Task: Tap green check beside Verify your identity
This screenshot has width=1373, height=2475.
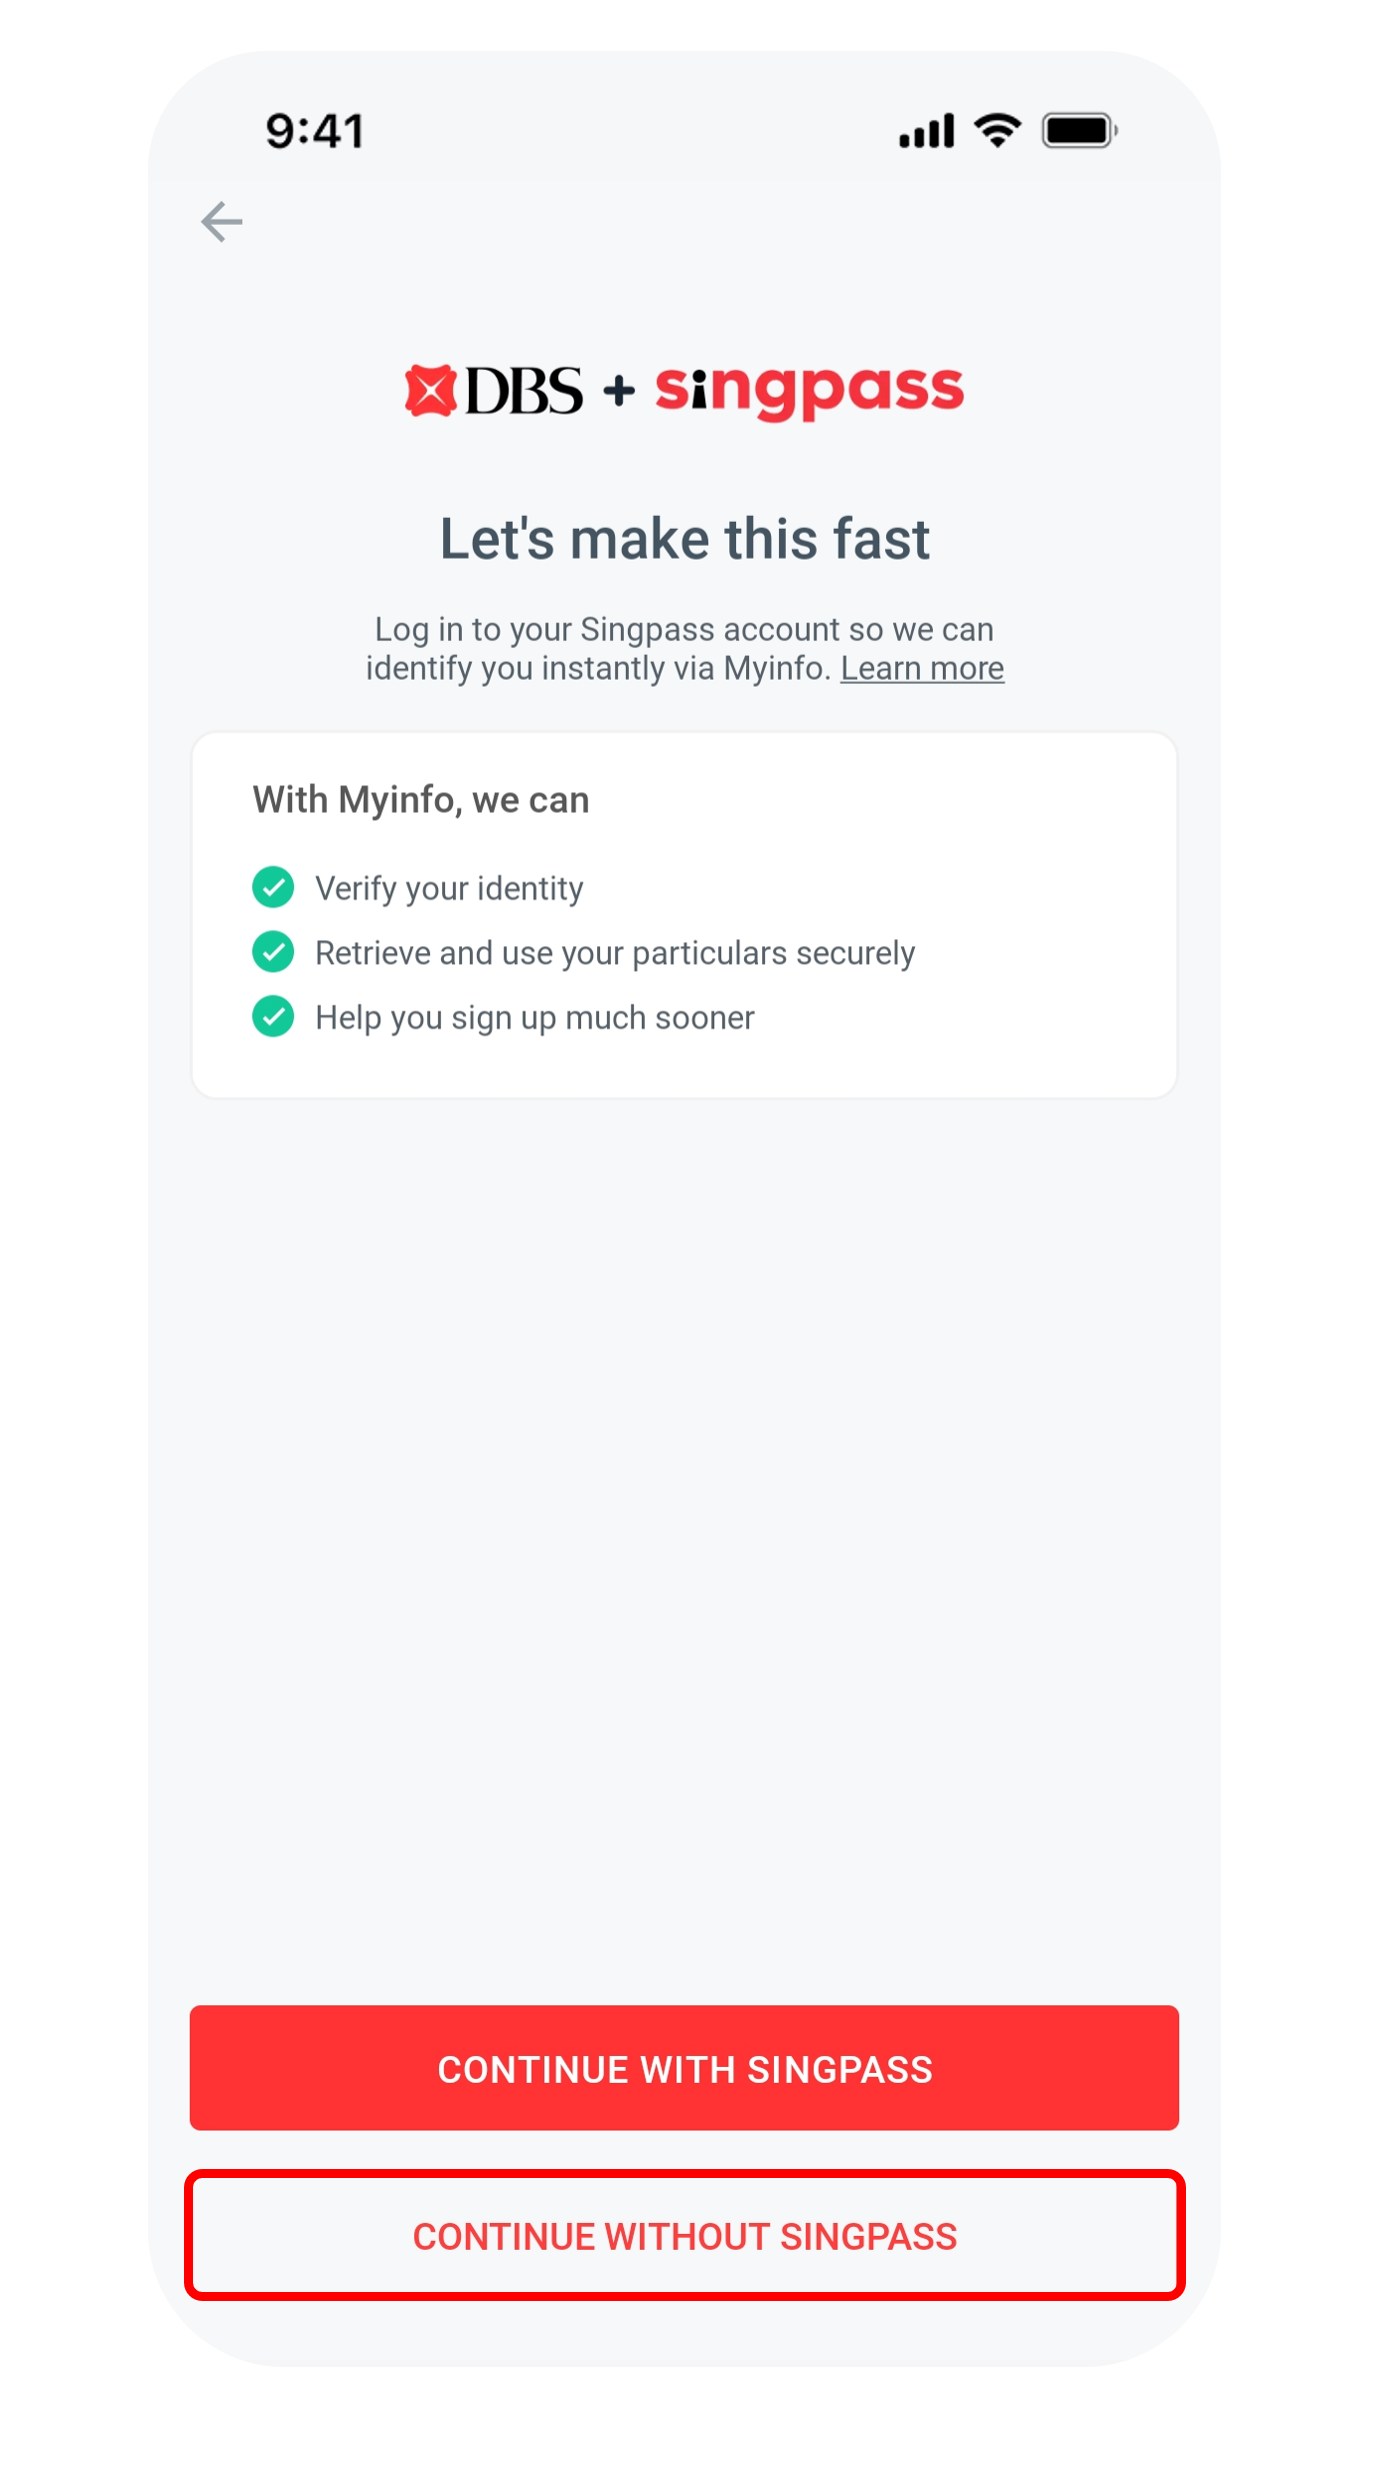Action: coord(273,887)
